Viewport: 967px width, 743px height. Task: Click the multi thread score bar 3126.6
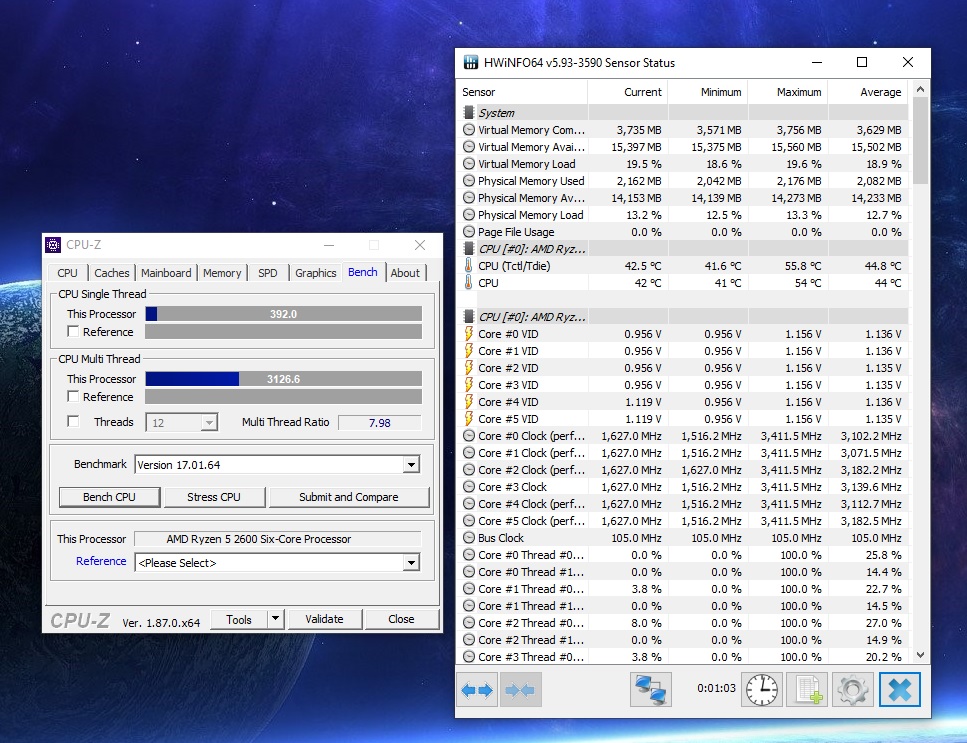point(284,379)
